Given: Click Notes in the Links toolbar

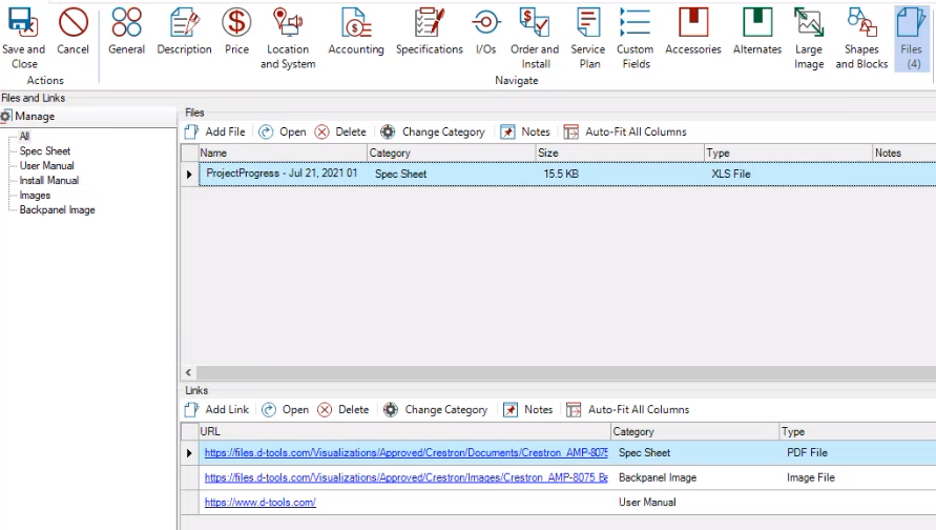Looking at the screenshot, I should click(x=528, y=409).
